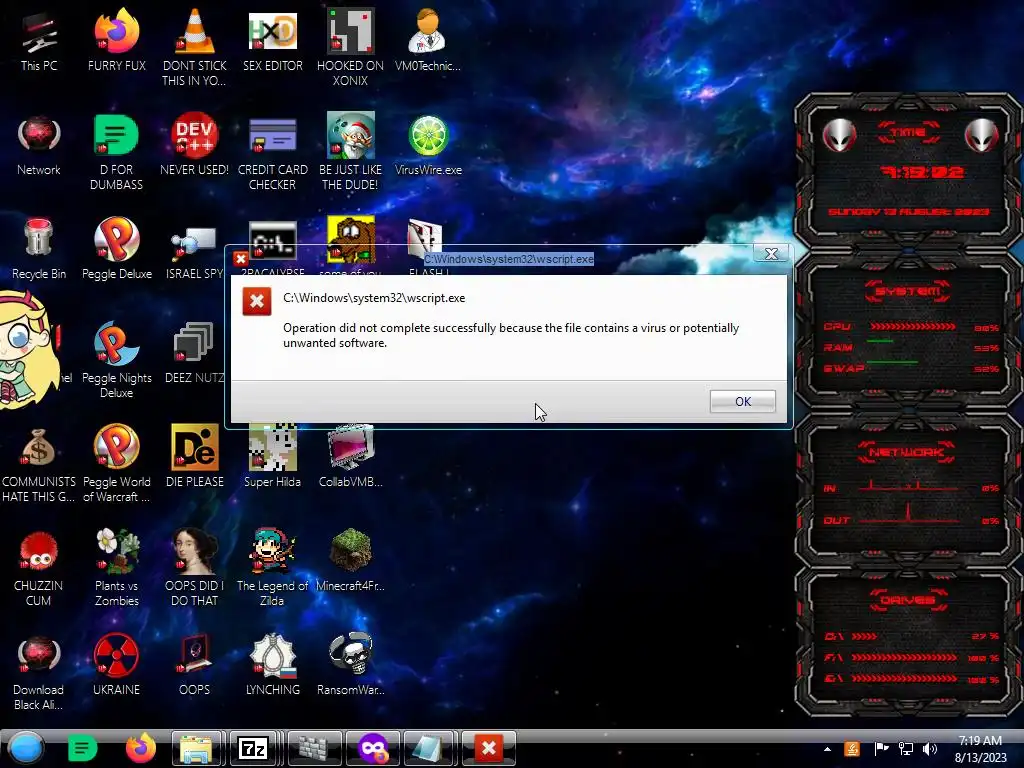Open the CollabVMB monitor icon
The width and height of the screenshot is (1024, 768).
coord(350,456)
